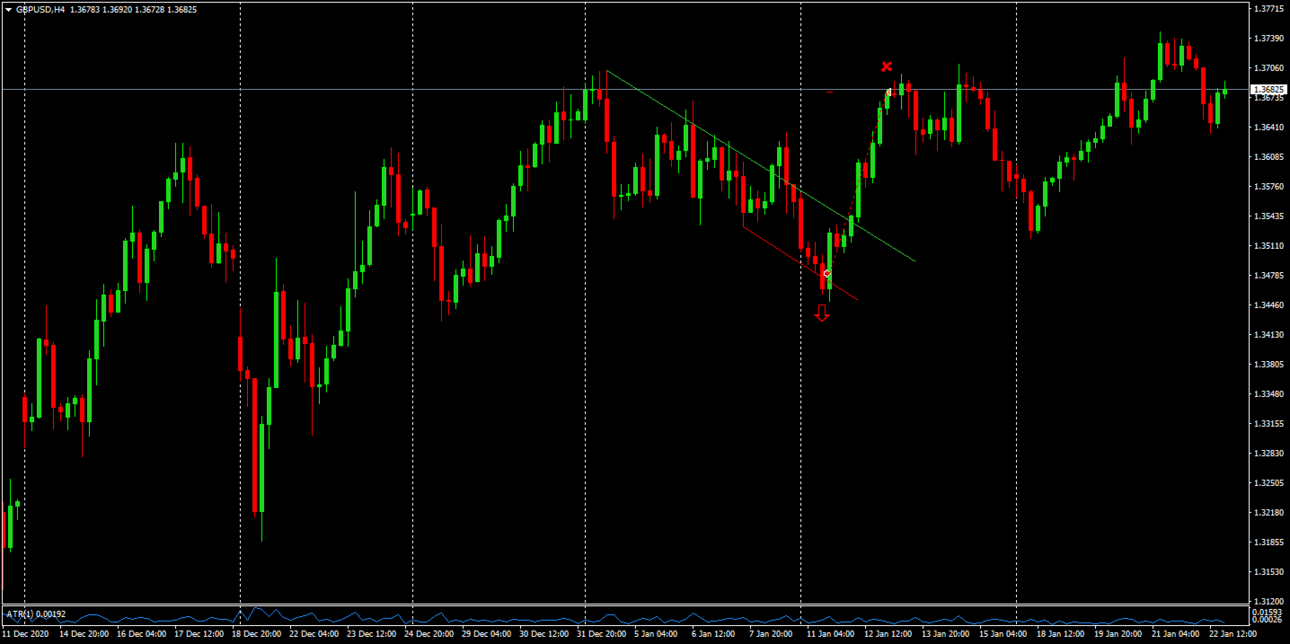Click the 17 Dec 12:00 time label
Viewport: 1290px width, 644px height.
coord(199,634)
